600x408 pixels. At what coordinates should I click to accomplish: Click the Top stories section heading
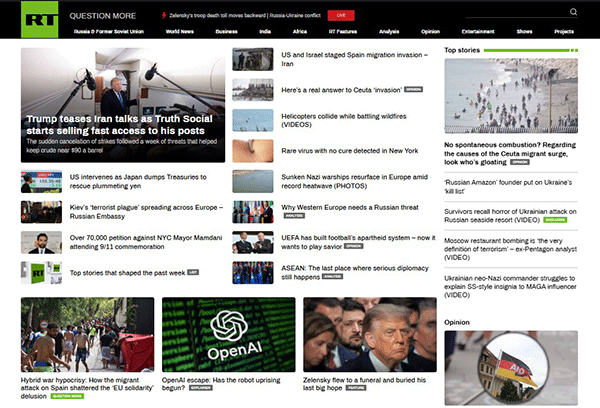pyautogui.click(x=462, y=50)
